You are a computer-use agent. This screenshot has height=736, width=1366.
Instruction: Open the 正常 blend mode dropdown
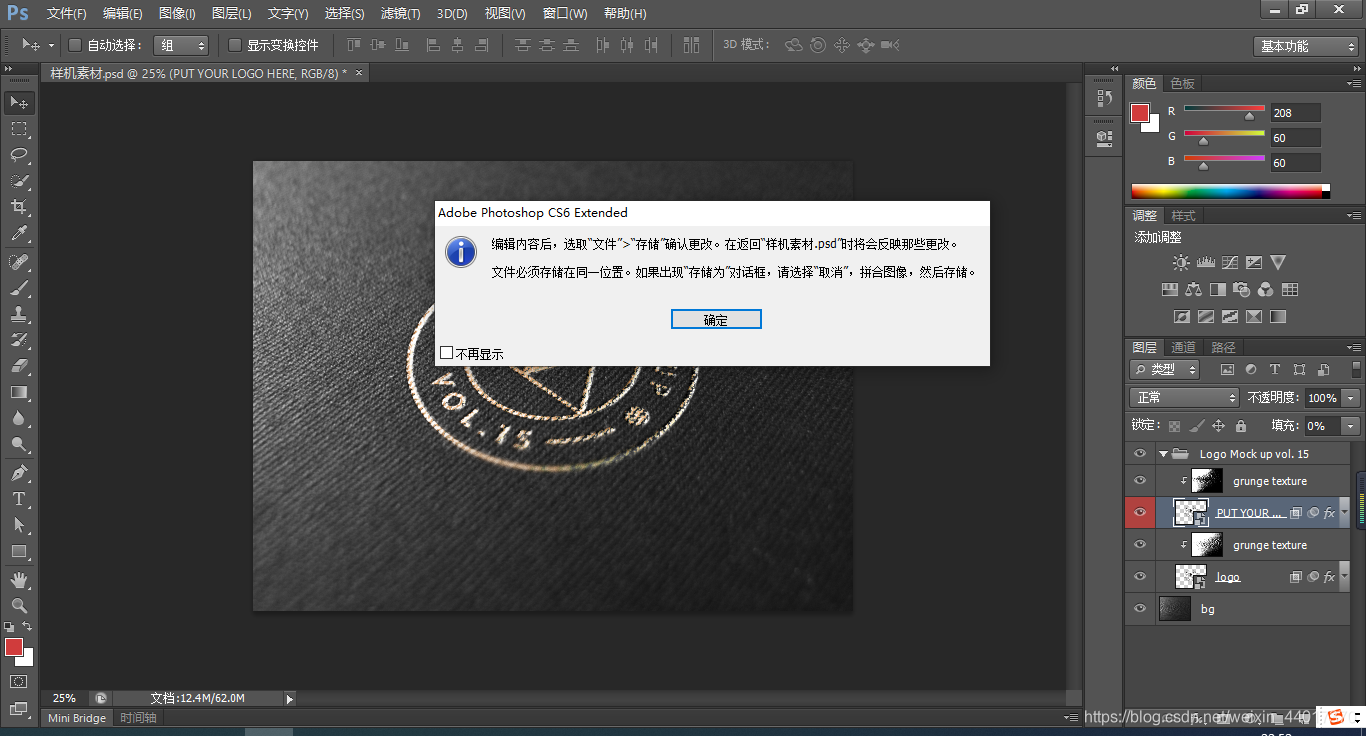pos(1185,398)
